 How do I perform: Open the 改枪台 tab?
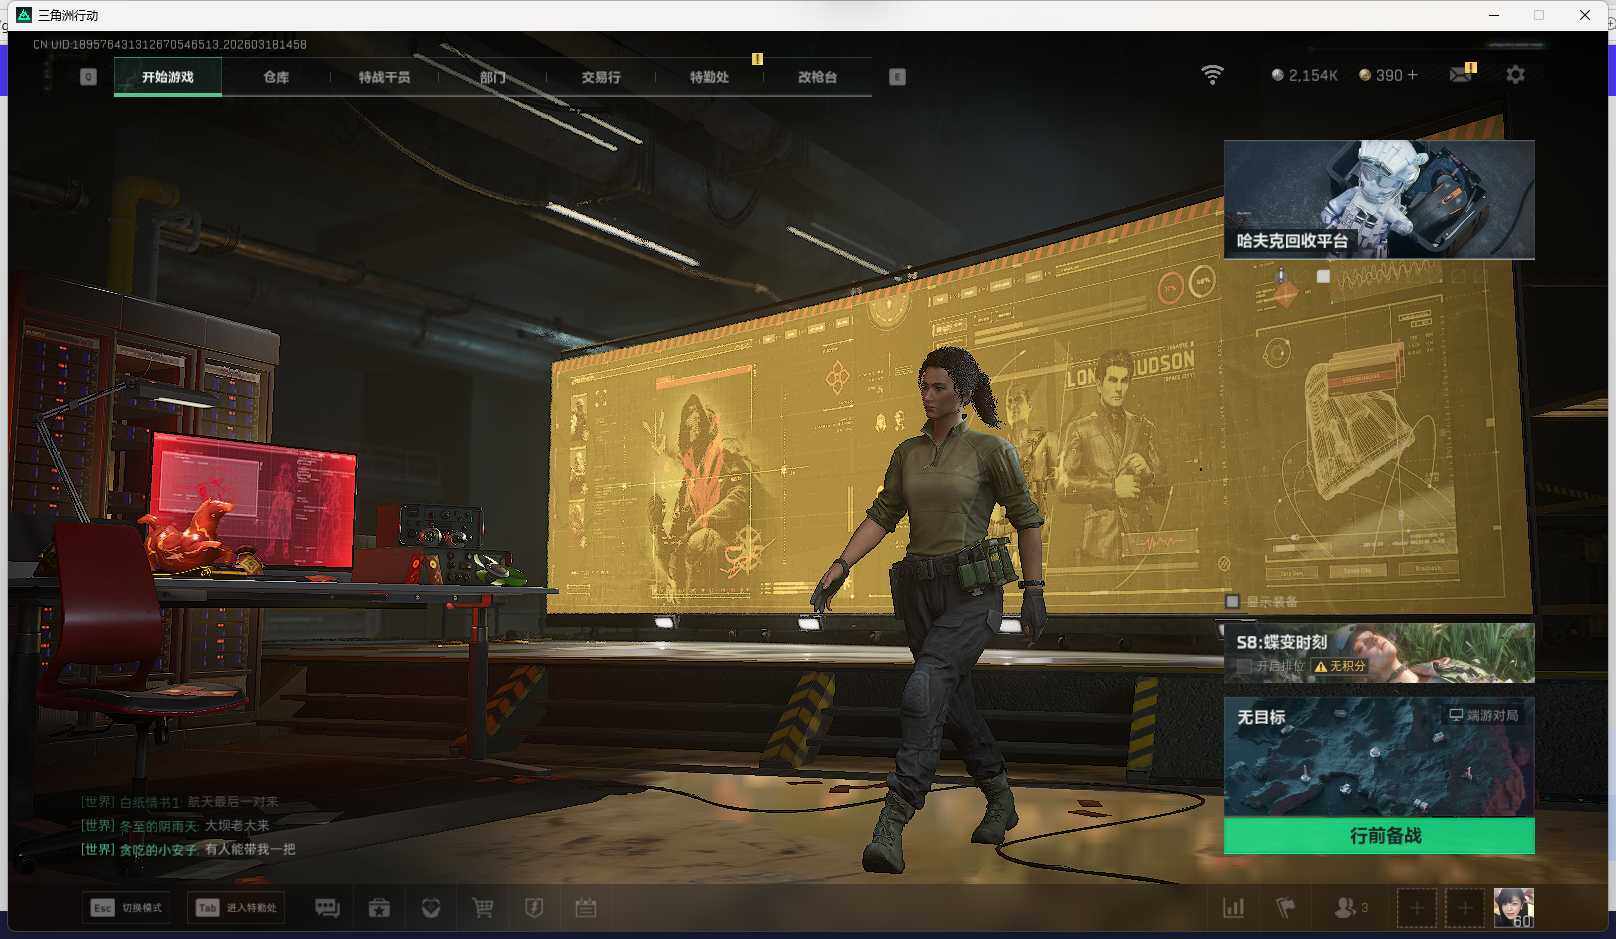(817, 77)
